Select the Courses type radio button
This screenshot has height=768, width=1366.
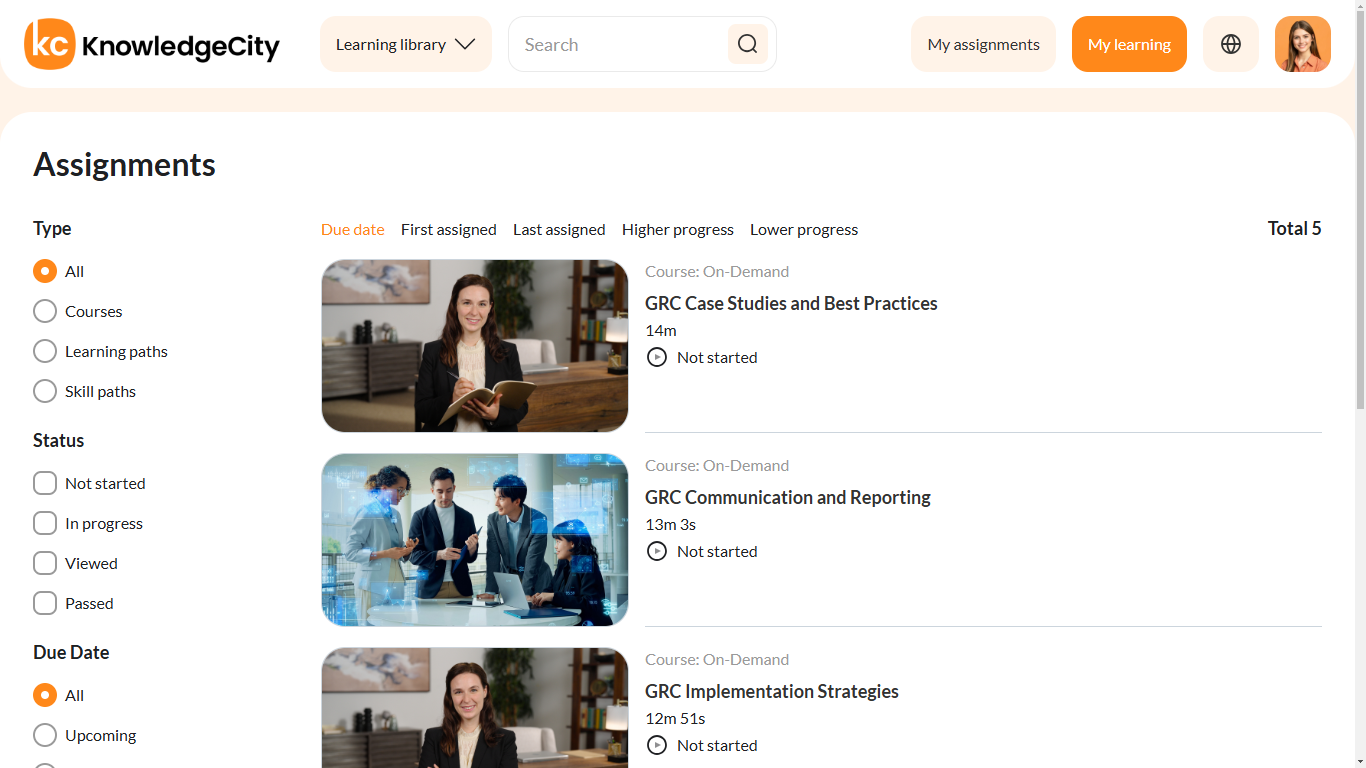(45, 311)
